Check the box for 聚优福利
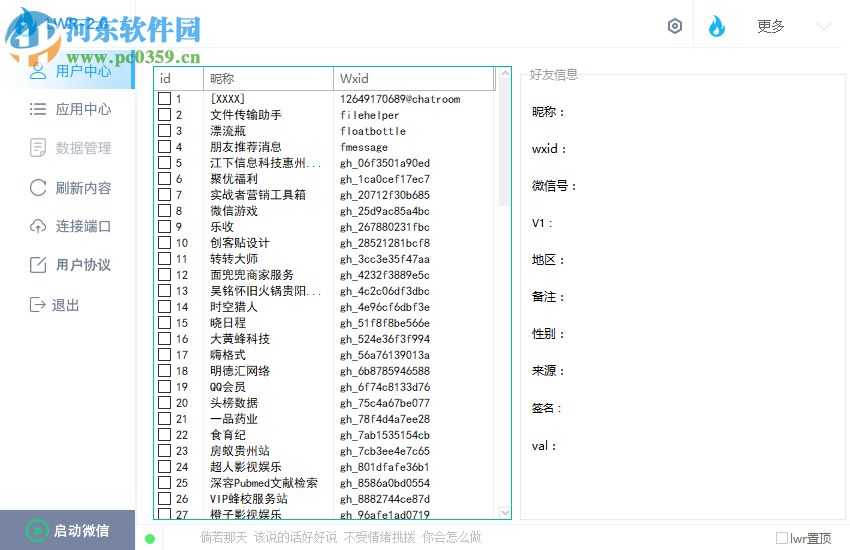 pyautogui.click(x=164, y=178)
